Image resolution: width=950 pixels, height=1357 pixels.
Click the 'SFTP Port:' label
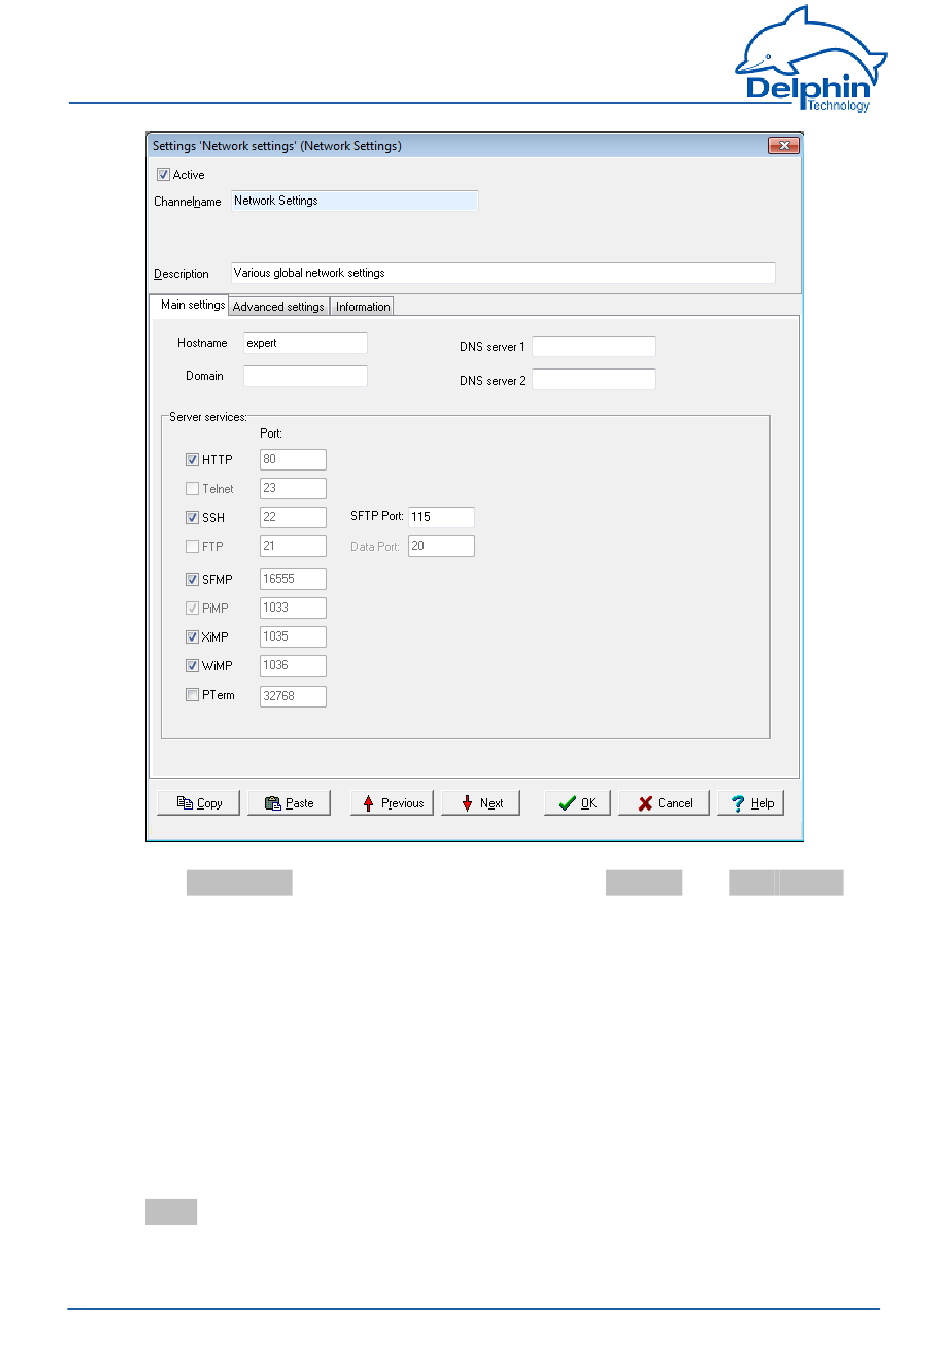point(376,517)
